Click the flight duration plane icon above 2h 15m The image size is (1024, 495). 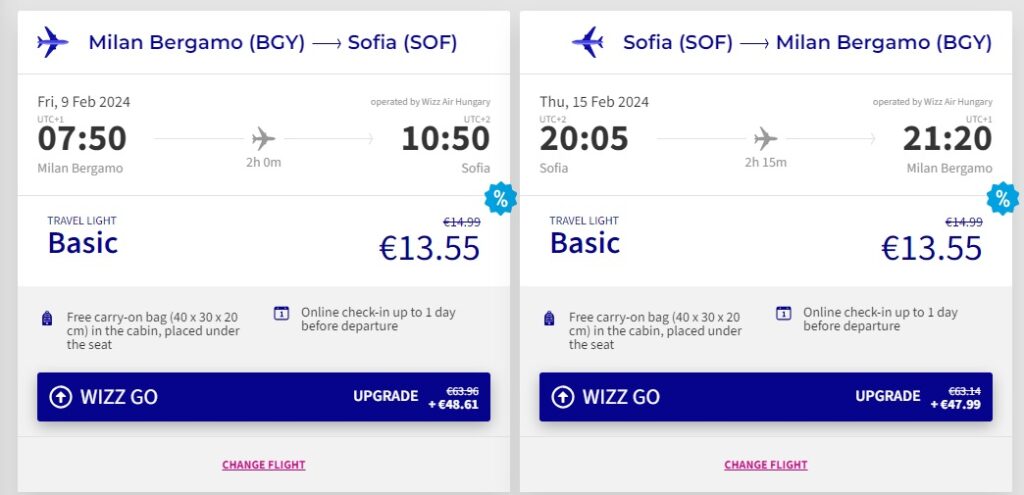pos(765,138)
